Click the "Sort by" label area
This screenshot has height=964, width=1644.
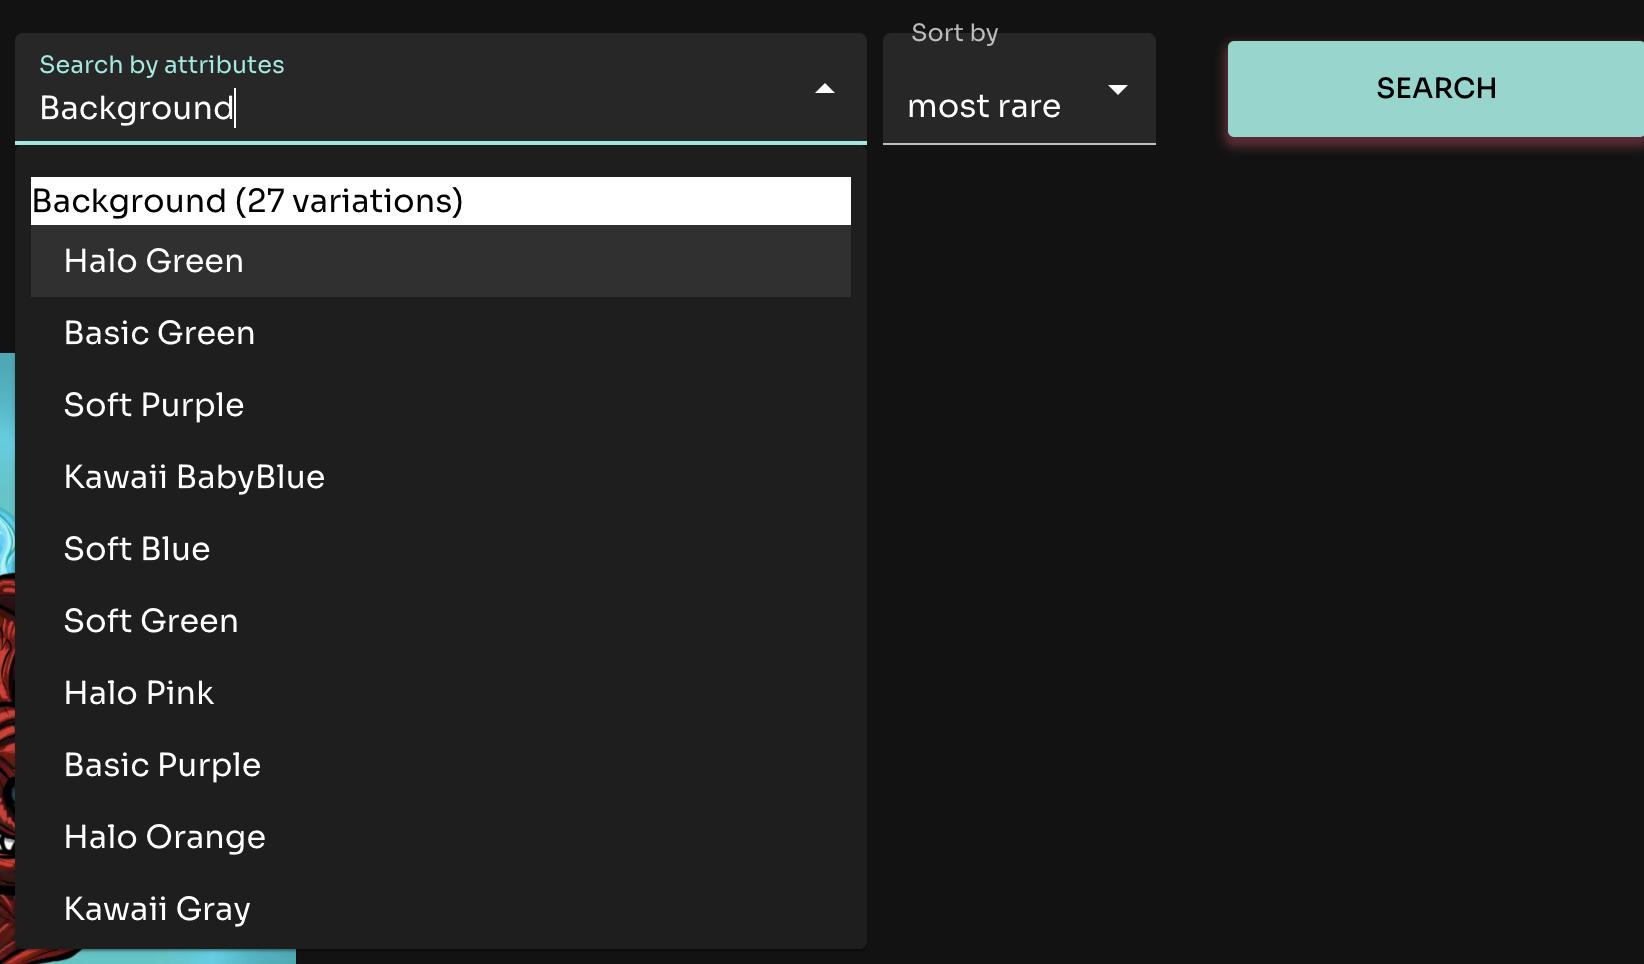pyautogui.click(x=954, y=31)
